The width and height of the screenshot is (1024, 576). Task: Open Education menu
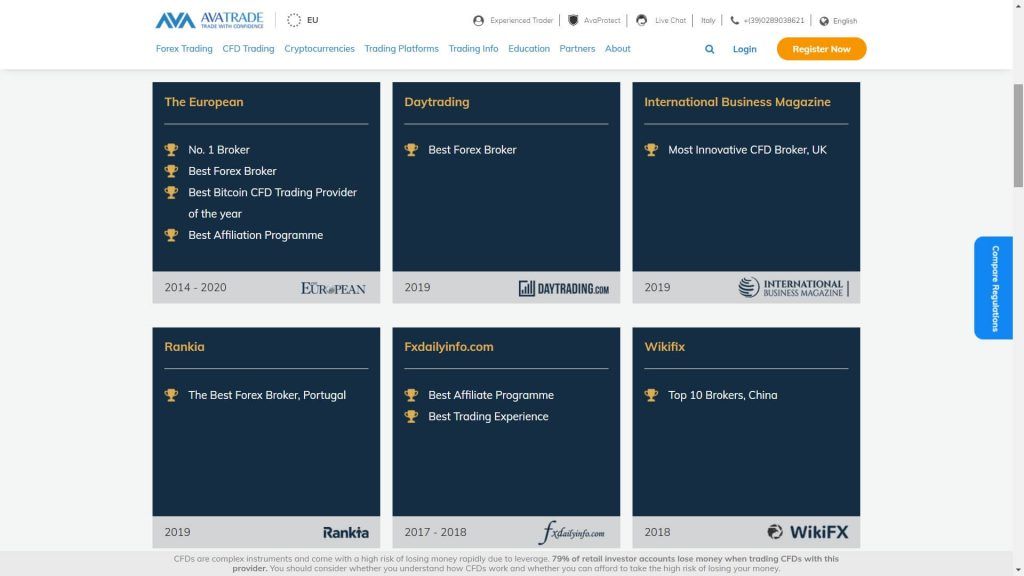pyautogui.click(x=529, y=49)
